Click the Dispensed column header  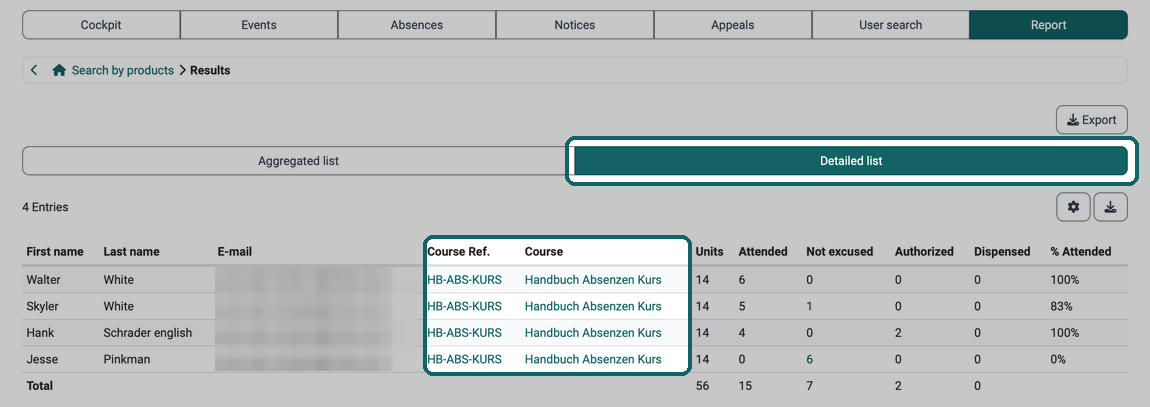1002,252
